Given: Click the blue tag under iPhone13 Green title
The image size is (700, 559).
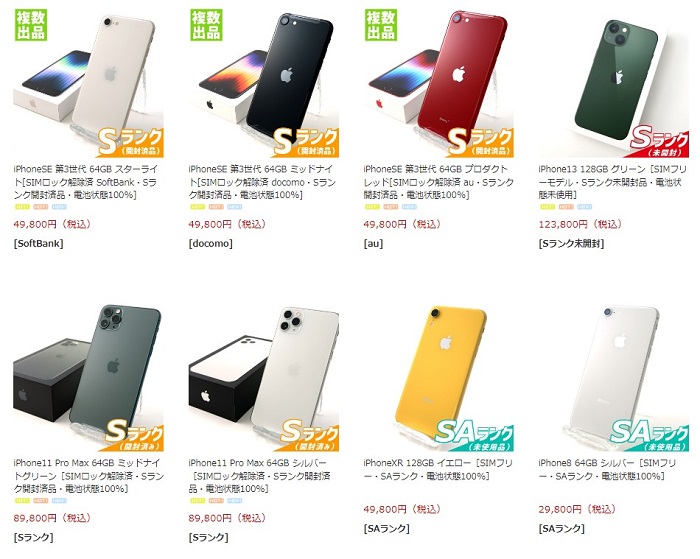Looking at the screenshot, I should [x=584, y=207].
